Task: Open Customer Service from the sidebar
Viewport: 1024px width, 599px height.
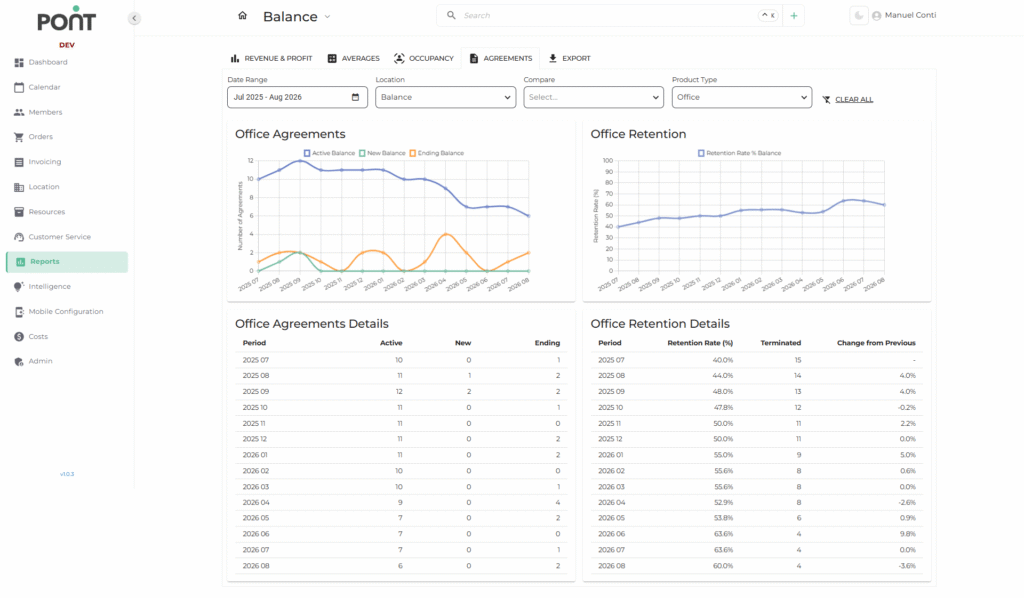Action: click(59, 237)
